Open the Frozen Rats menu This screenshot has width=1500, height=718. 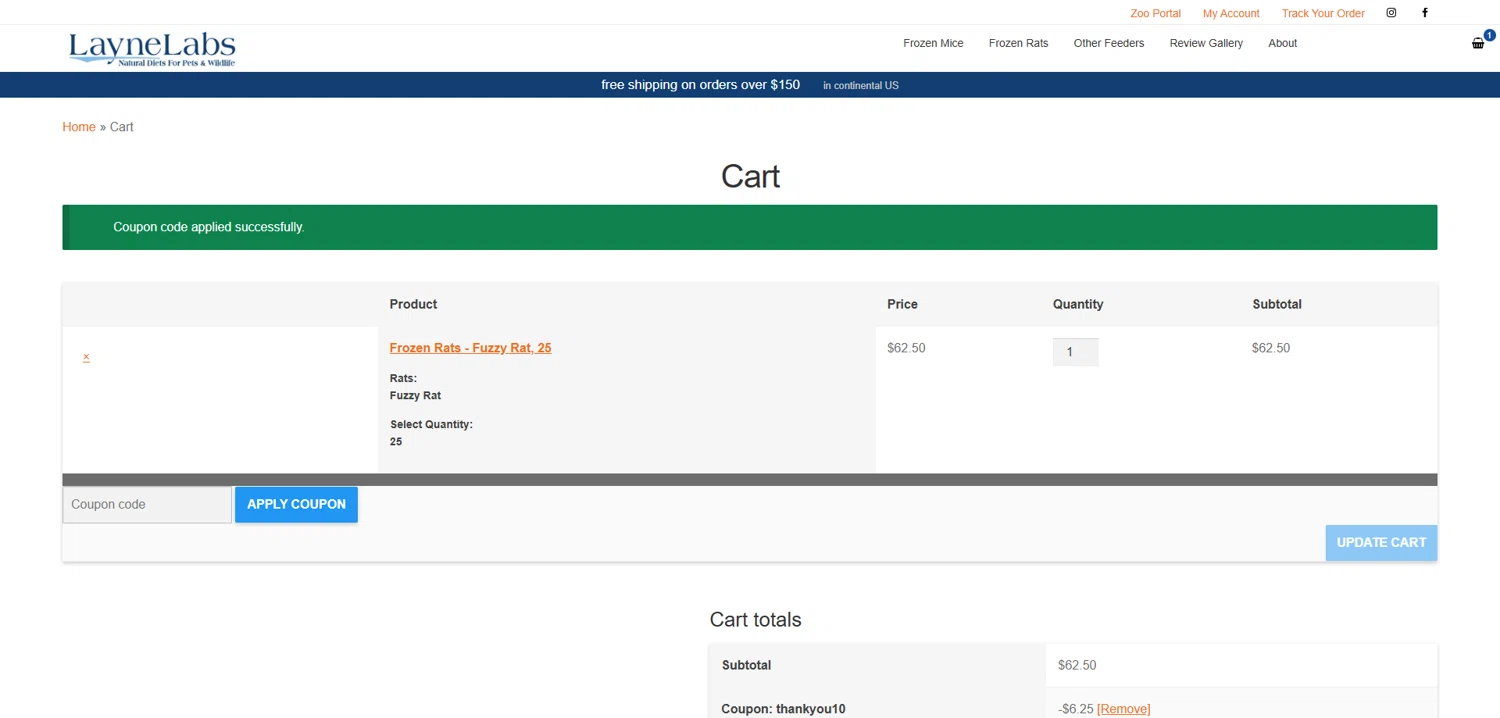[1018, 43]
